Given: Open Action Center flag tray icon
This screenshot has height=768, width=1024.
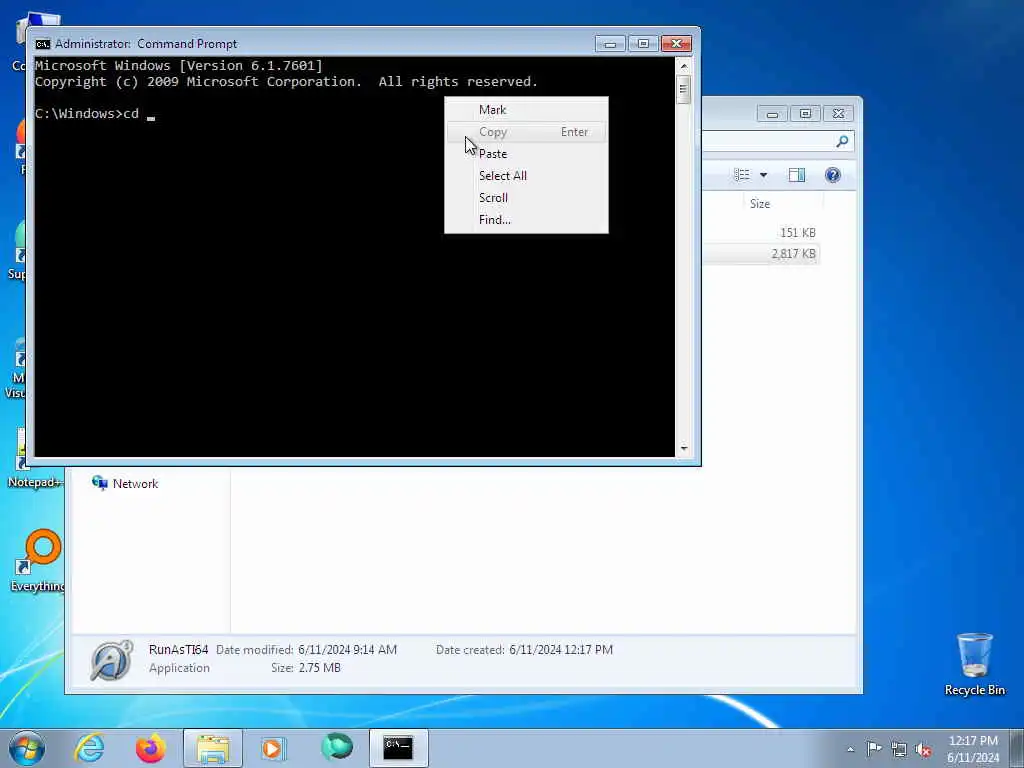Looking at the screenshot, I should click(x=874, y=748).
